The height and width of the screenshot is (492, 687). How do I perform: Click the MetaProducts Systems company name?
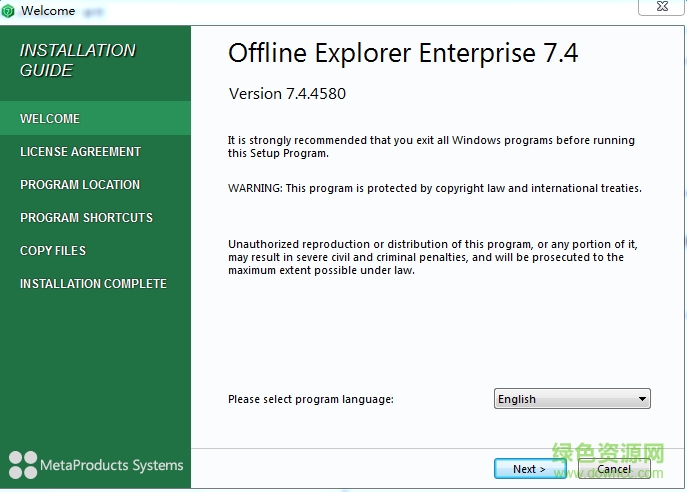[111, 465]
